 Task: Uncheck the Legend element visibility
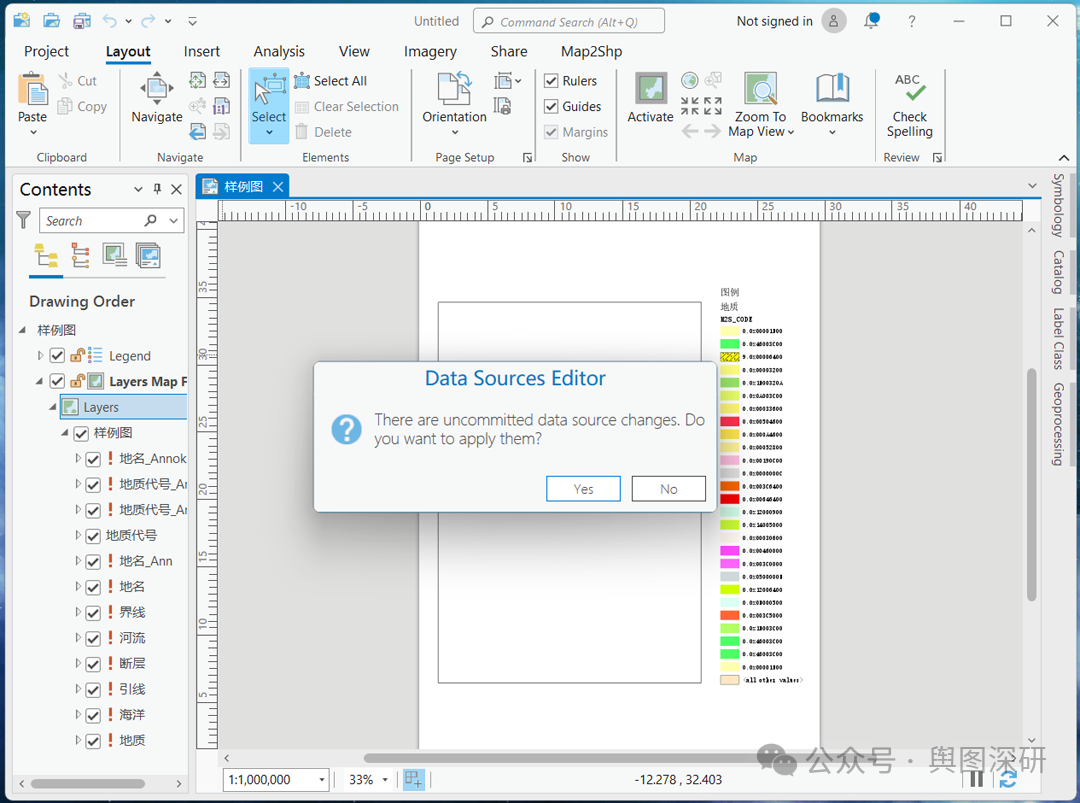pos(57,355)
